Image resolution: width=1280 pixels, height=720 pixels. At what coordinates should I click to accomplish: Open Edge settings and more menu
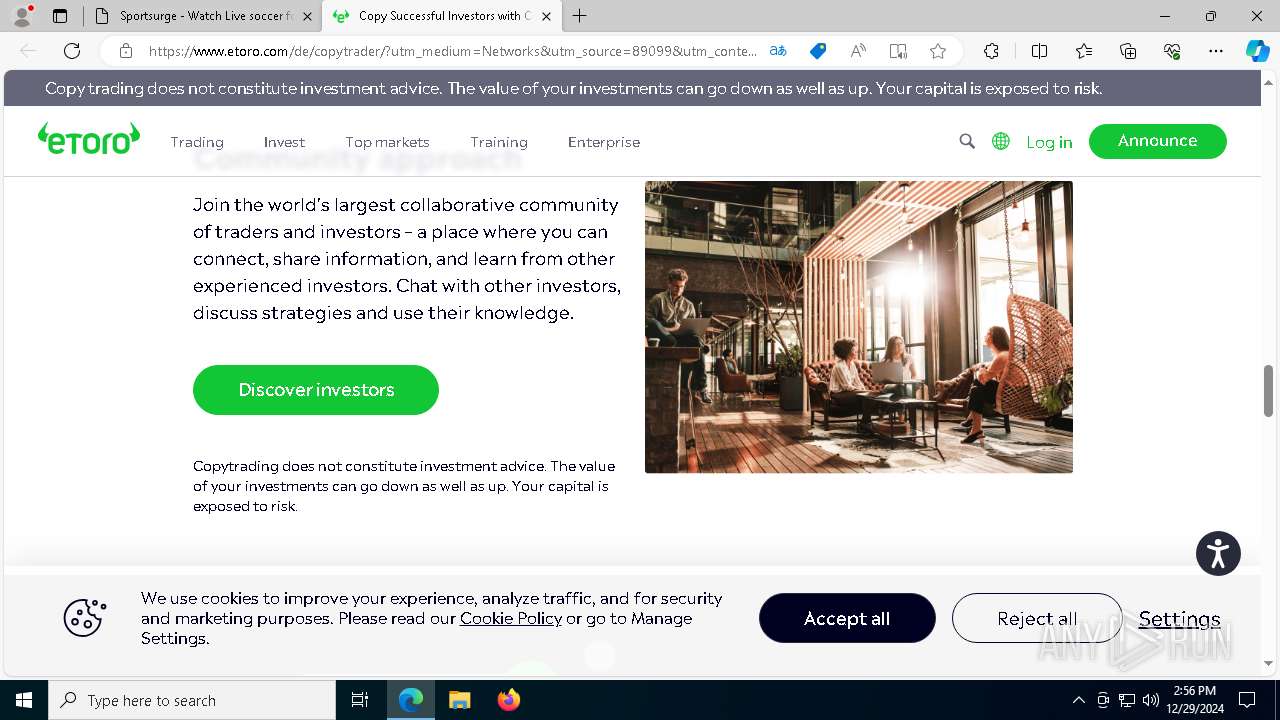click(x=1216, y=51)
